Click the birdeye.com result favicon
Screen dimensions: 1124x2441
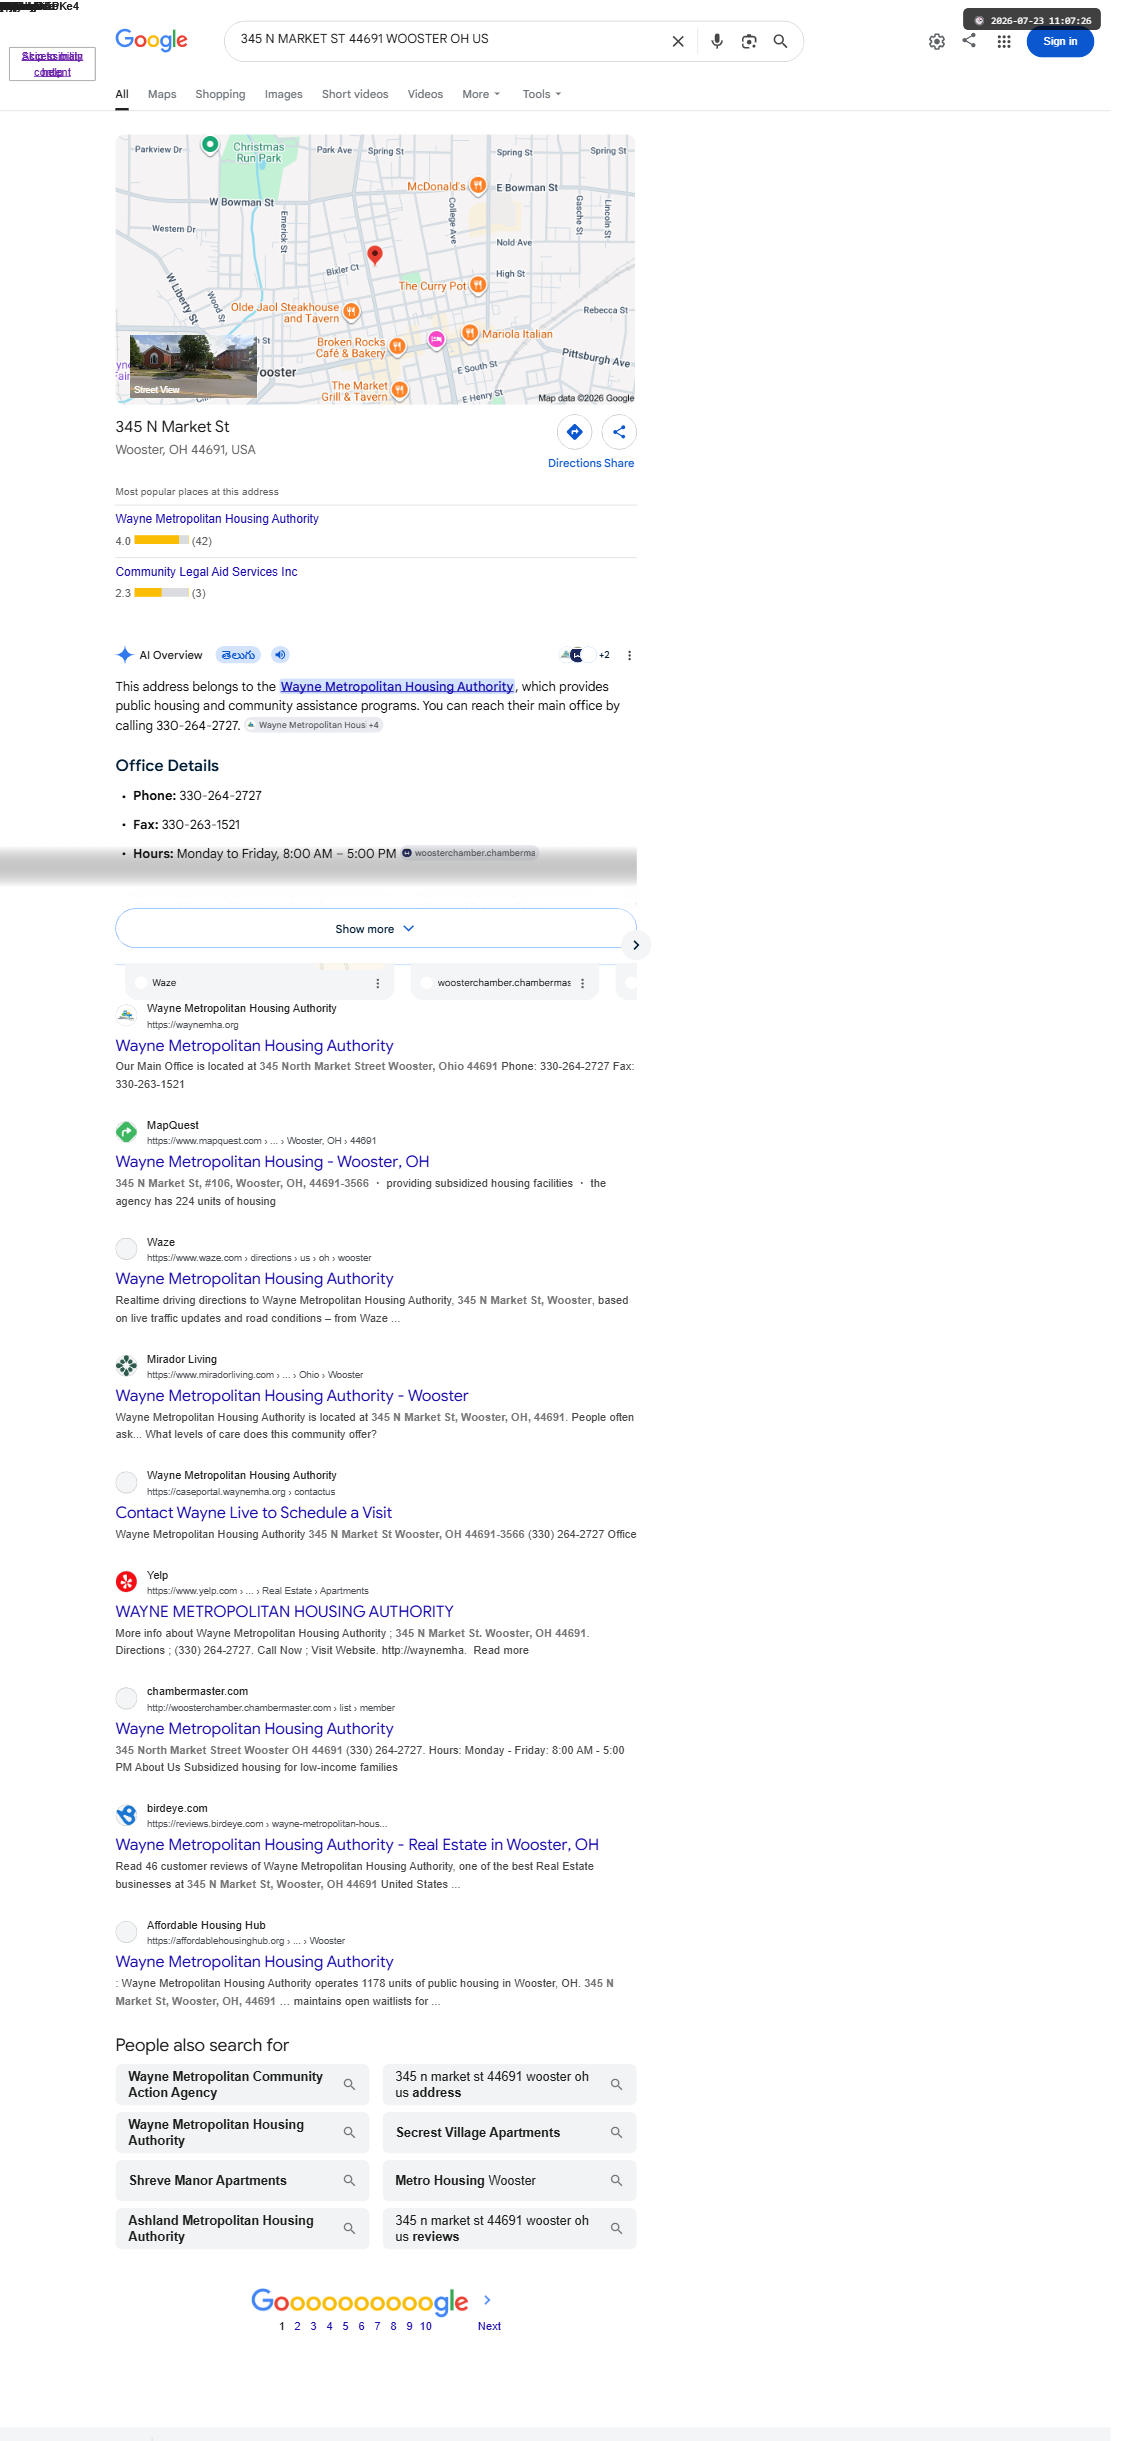pyautogui.click(x=126, y=1815)
